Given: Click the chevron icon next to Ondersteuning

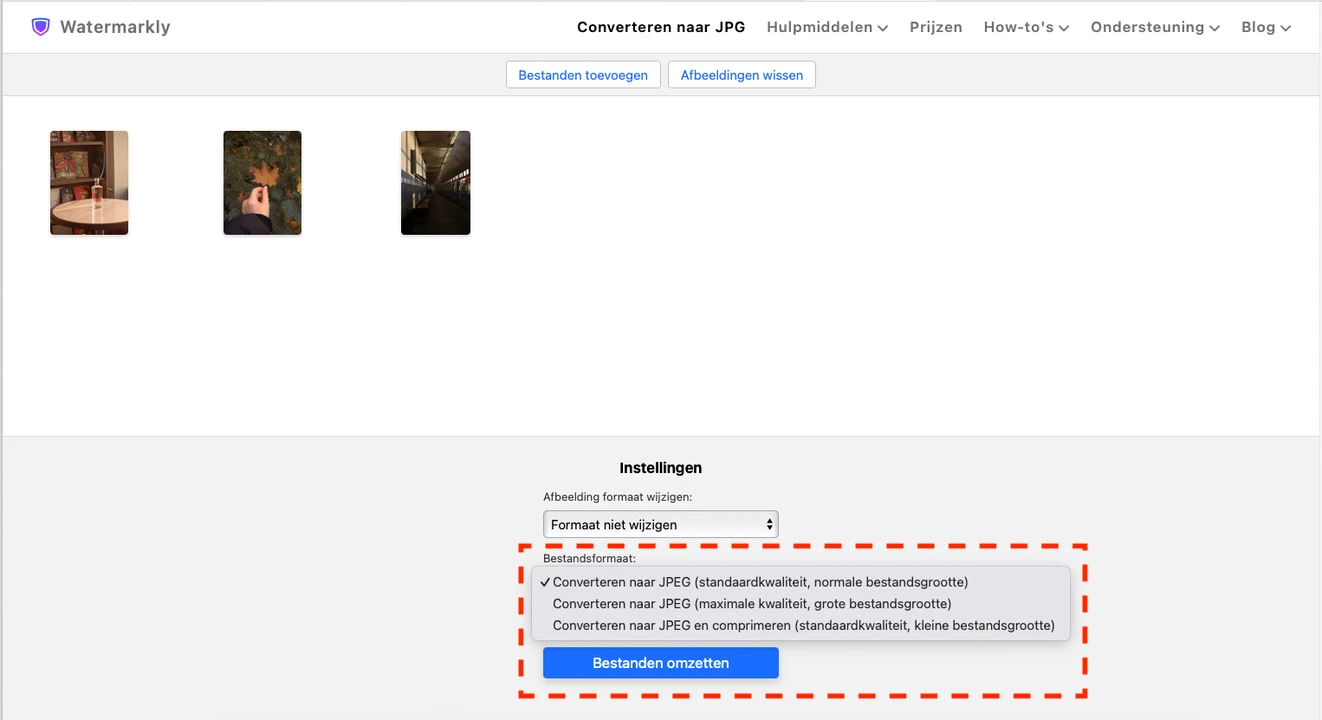Looking at the screenshot, I should (x=1214, y=28).
